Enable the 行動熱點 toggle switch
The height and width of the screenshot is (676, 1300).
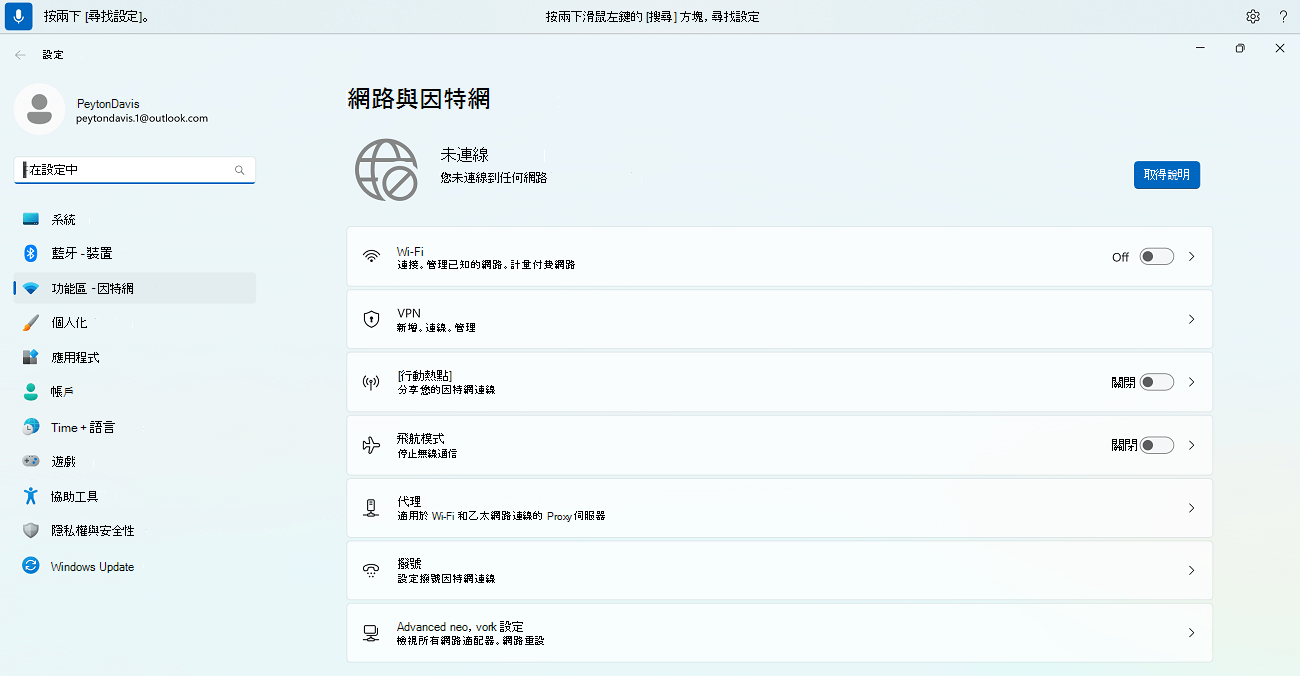click(x=1157, y=382)
